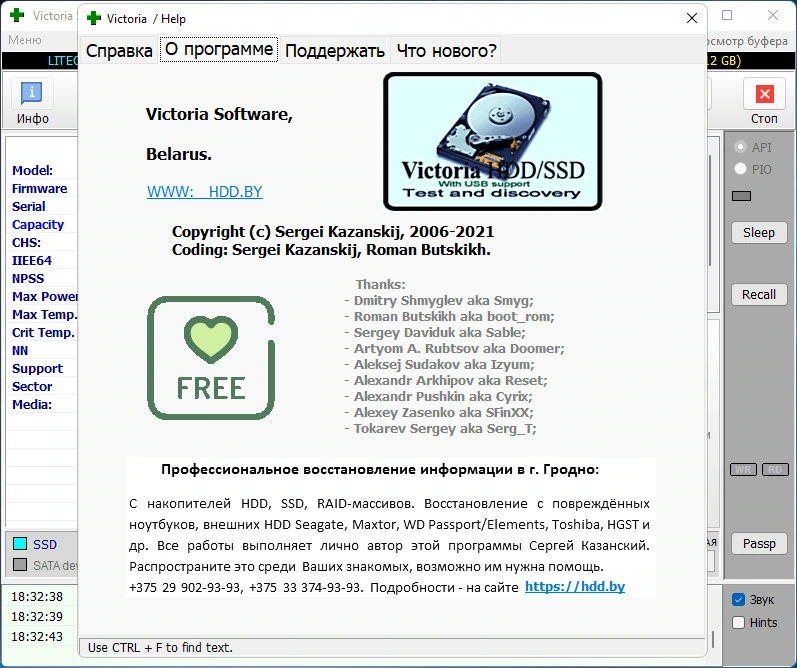This screenshot has height=668, width=797.
Task: Click the green cross Victoria Help dialog icon
Action: point(94,18)
